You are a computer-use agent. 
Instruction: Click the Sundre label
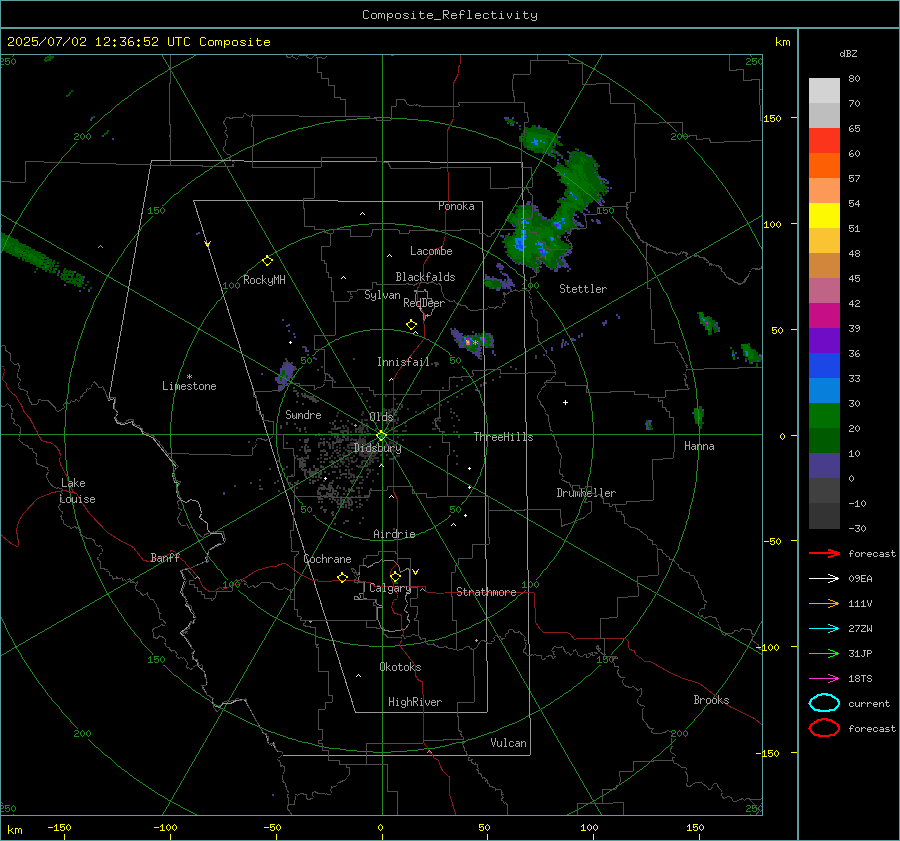[303, 414]
